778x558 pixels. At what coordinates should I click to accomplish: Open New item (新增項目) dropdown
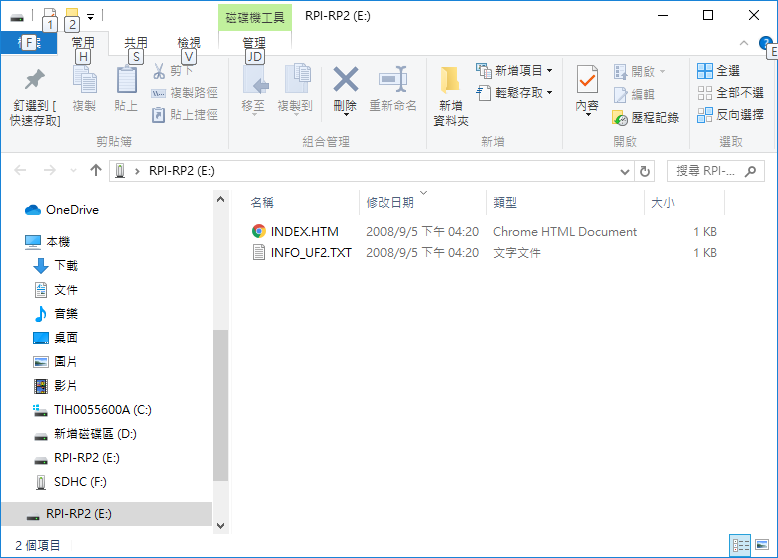[x=515, y=71]
